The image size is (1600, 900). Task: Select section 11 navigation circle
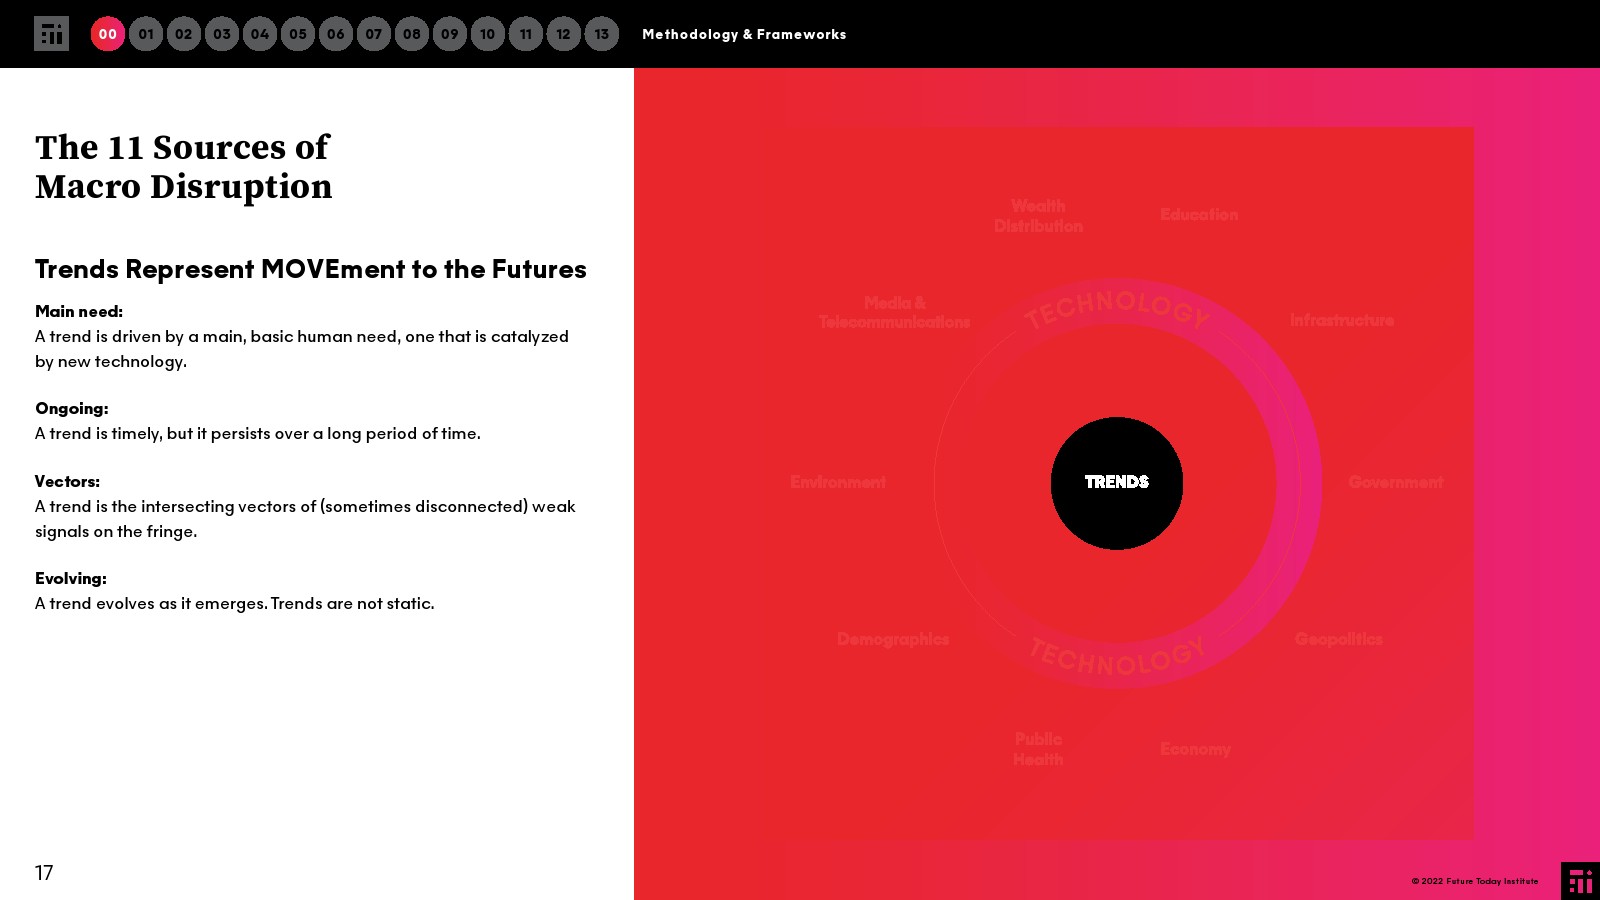tap(526, 34)
